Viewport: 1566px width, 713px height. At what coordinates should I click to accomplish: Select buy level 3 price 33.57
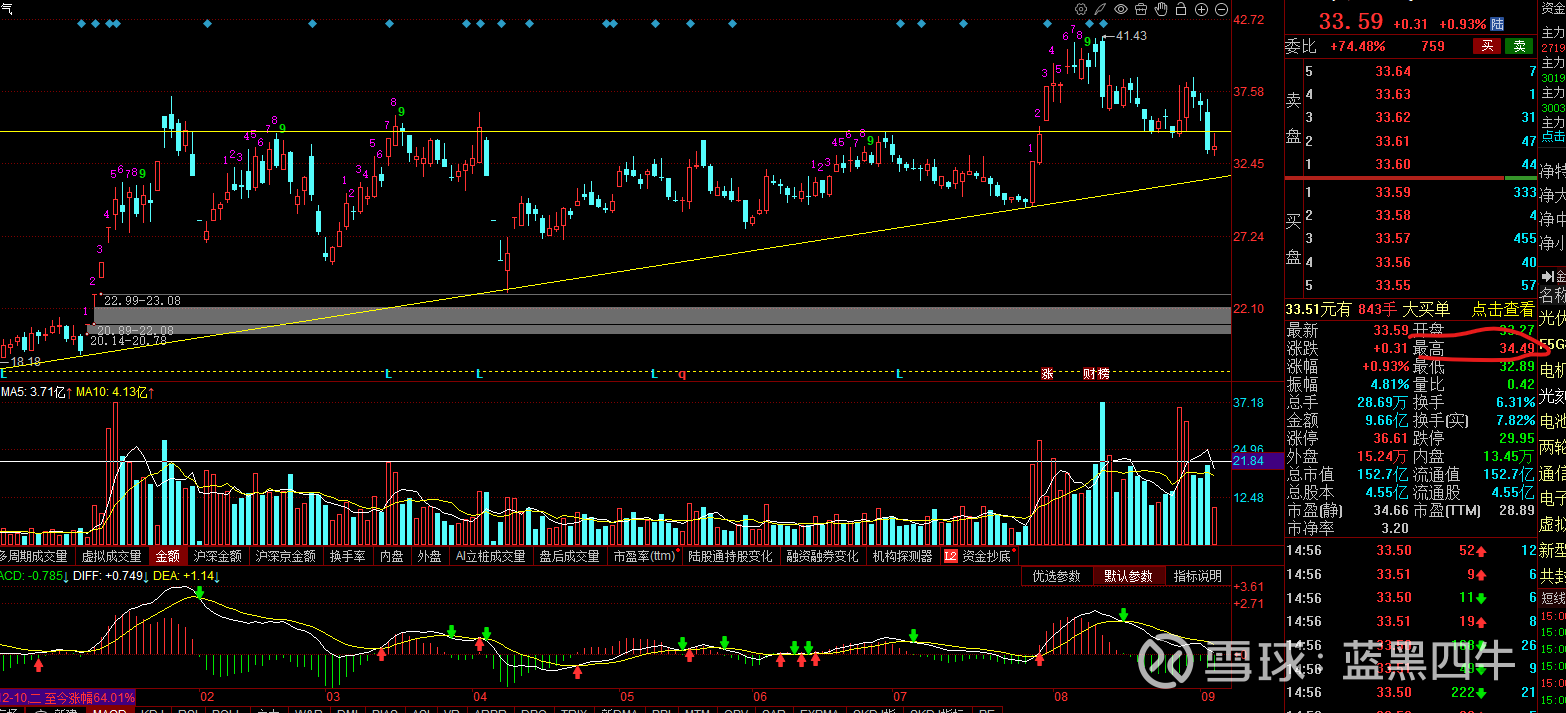coord(1393,238)
